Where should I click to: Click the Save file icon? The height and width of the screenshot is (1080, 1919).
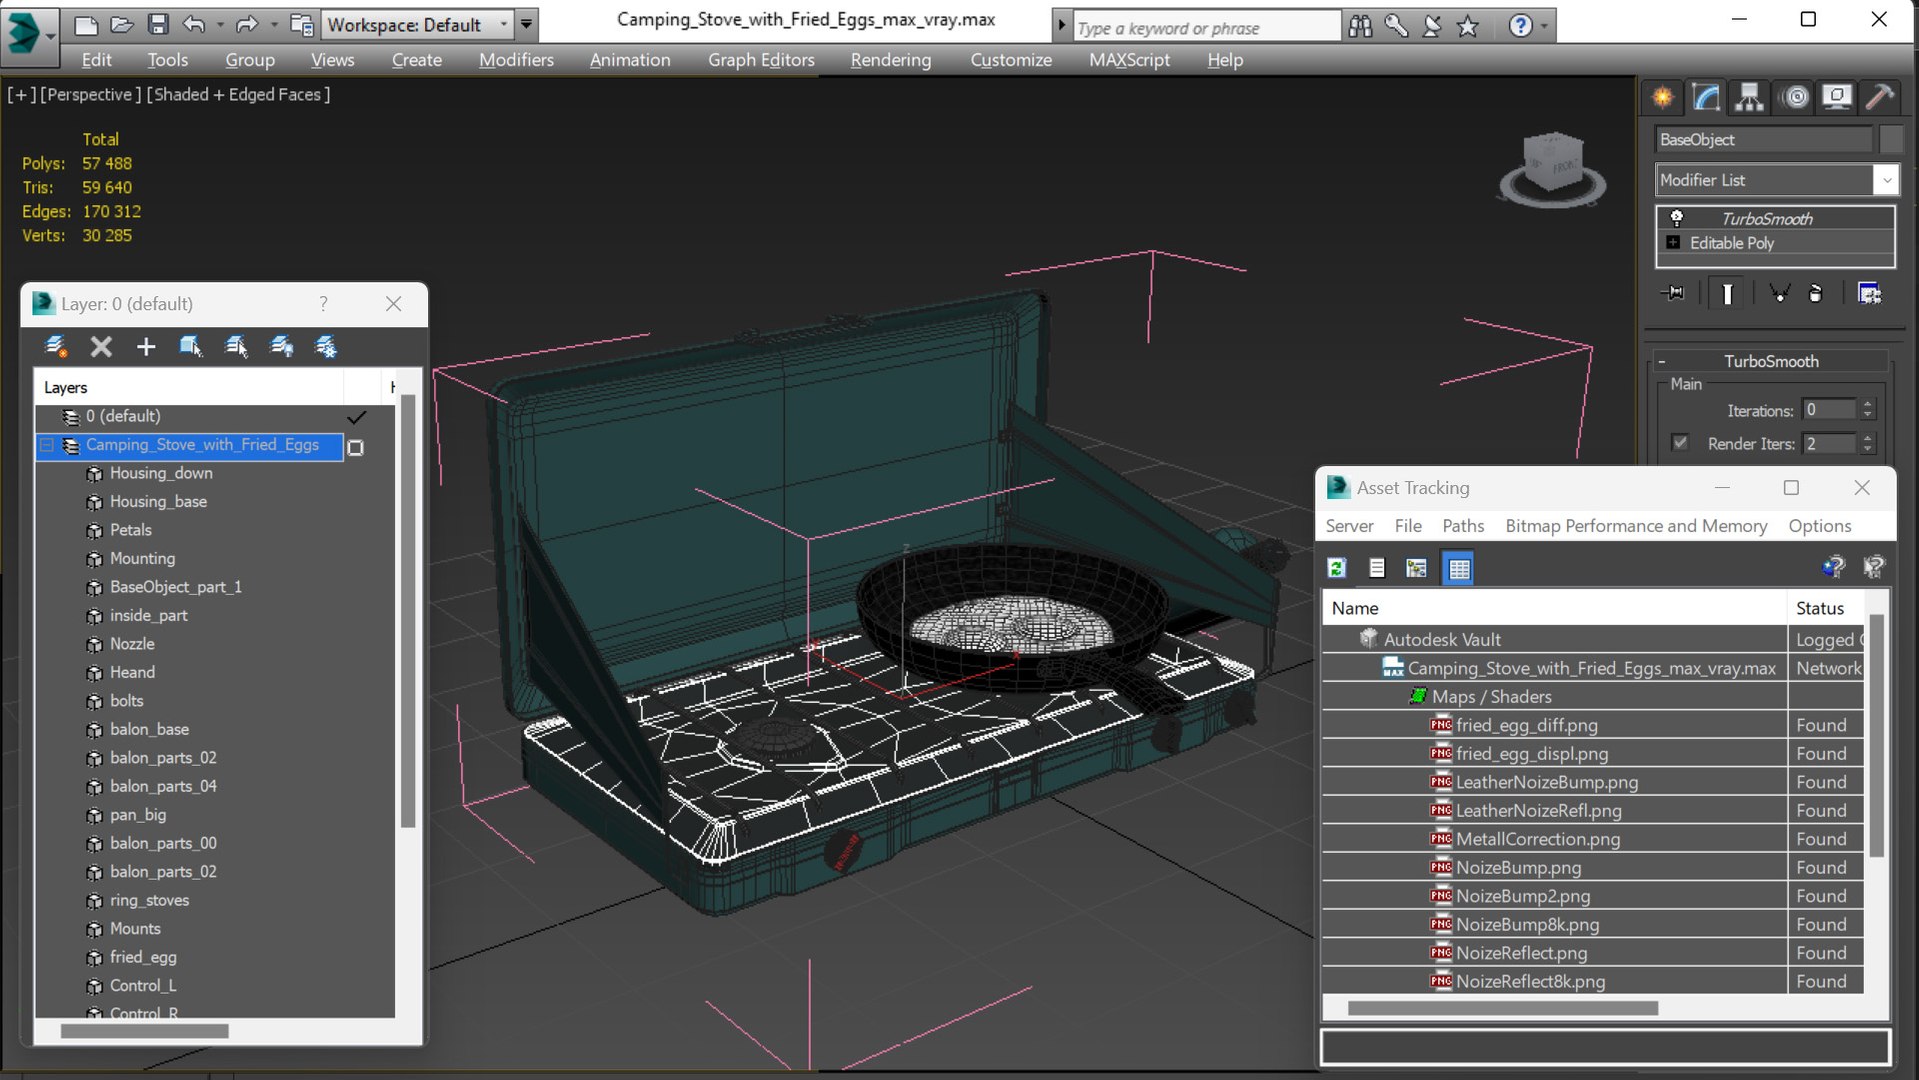point(158,24)
